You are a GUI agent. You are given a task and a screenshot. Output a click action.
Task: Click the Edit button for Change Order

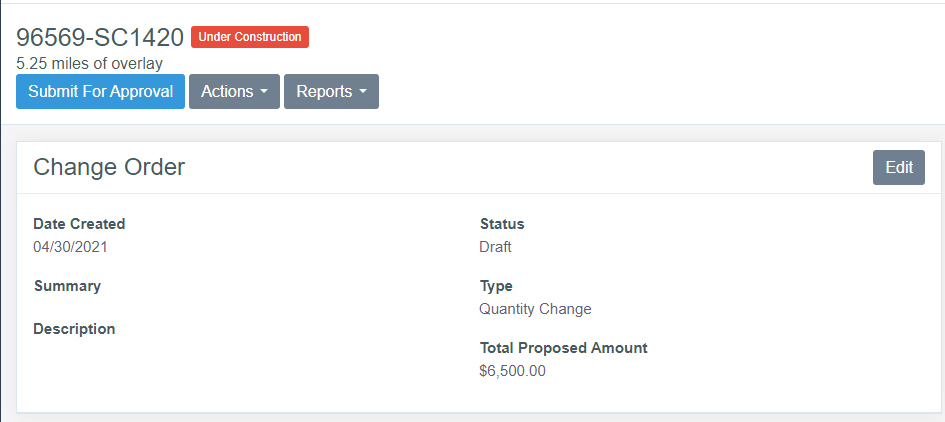tap(898, 167)
